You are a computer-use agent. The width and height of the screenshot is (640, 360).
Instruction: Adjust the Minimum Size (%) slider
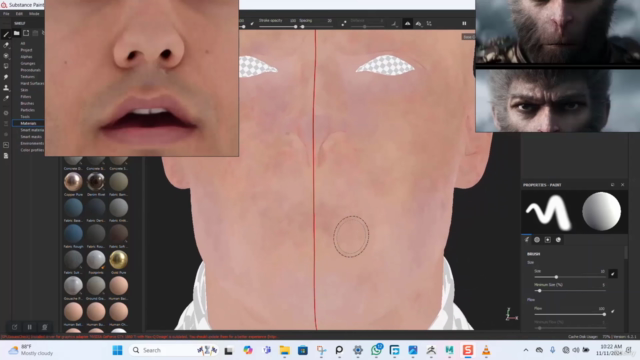coord(570,291)
